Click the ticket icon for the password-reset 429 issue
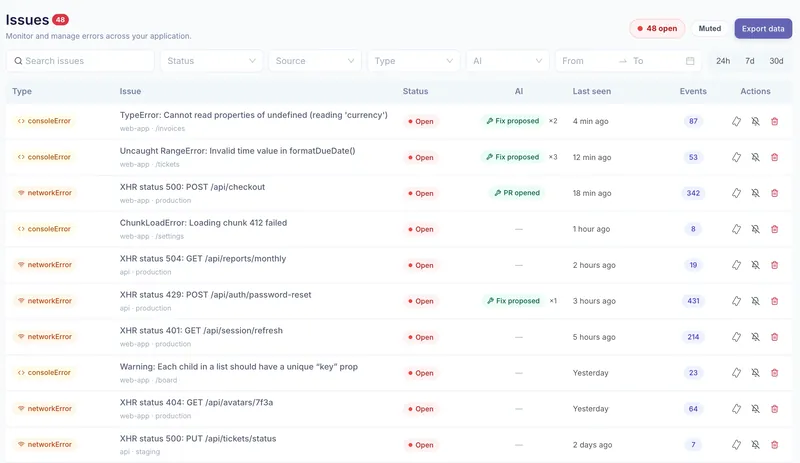Screen dimensions: 800x463 coord(736,301)
